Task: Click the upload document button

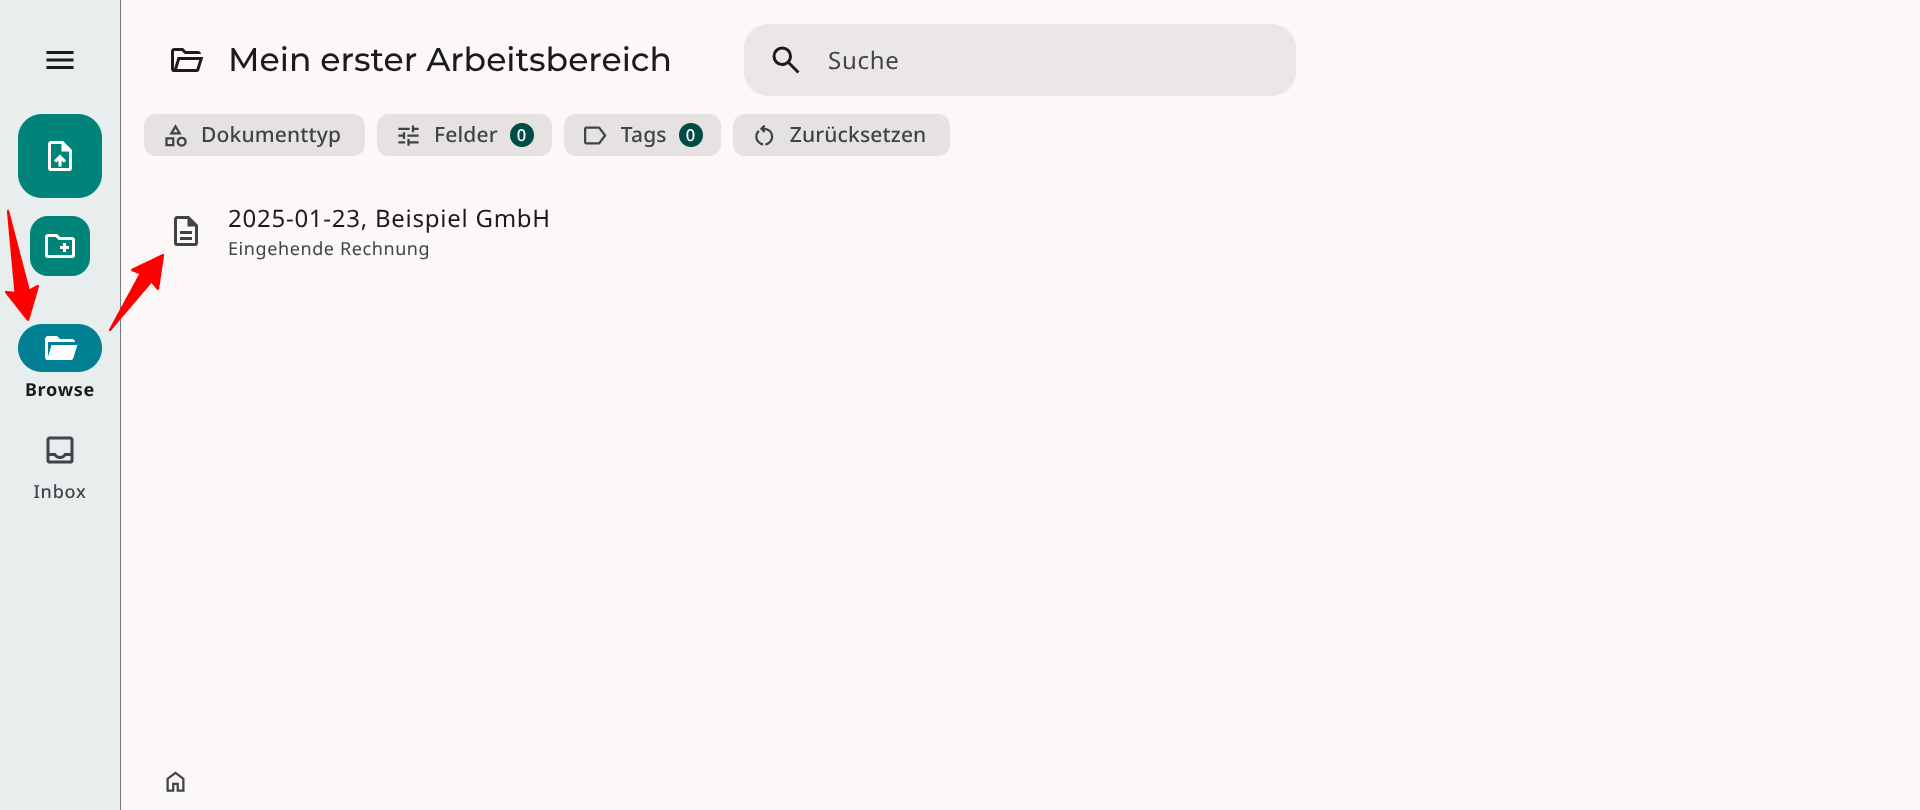Action: pos(60,156)
